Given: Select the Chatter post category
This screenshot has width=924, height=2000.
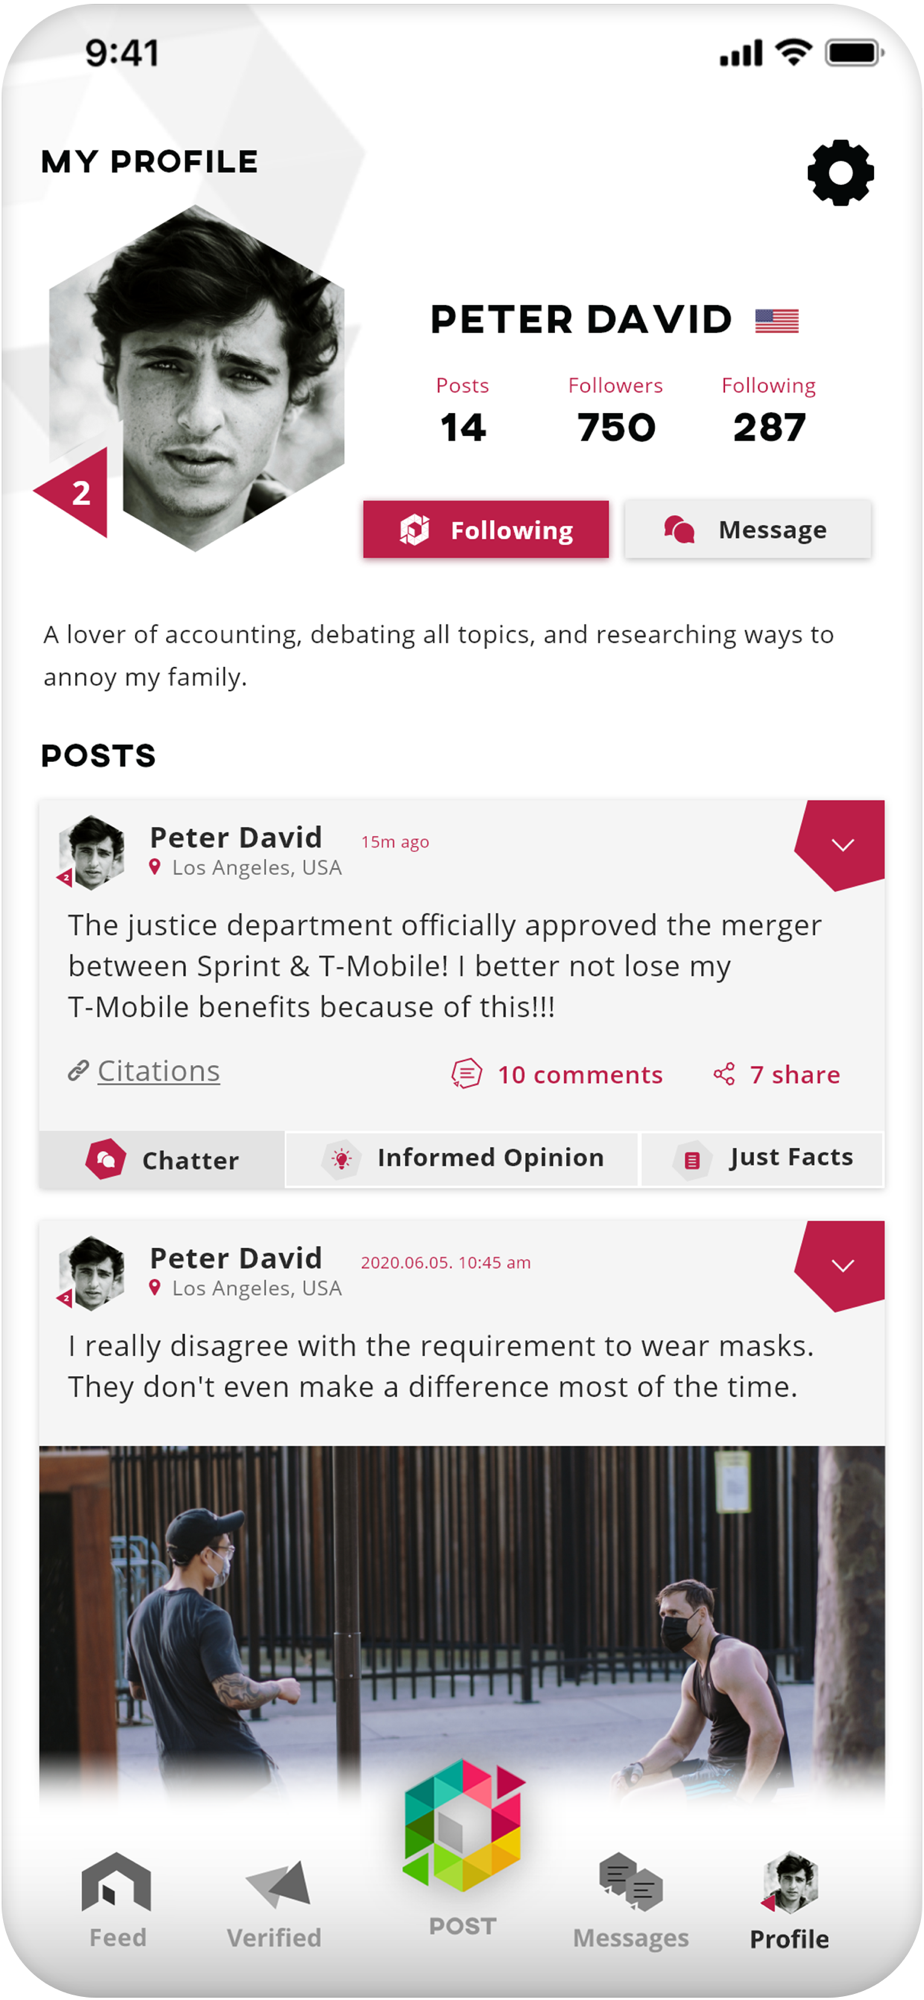Looking at the screenshot, I should coord(162,1160).
